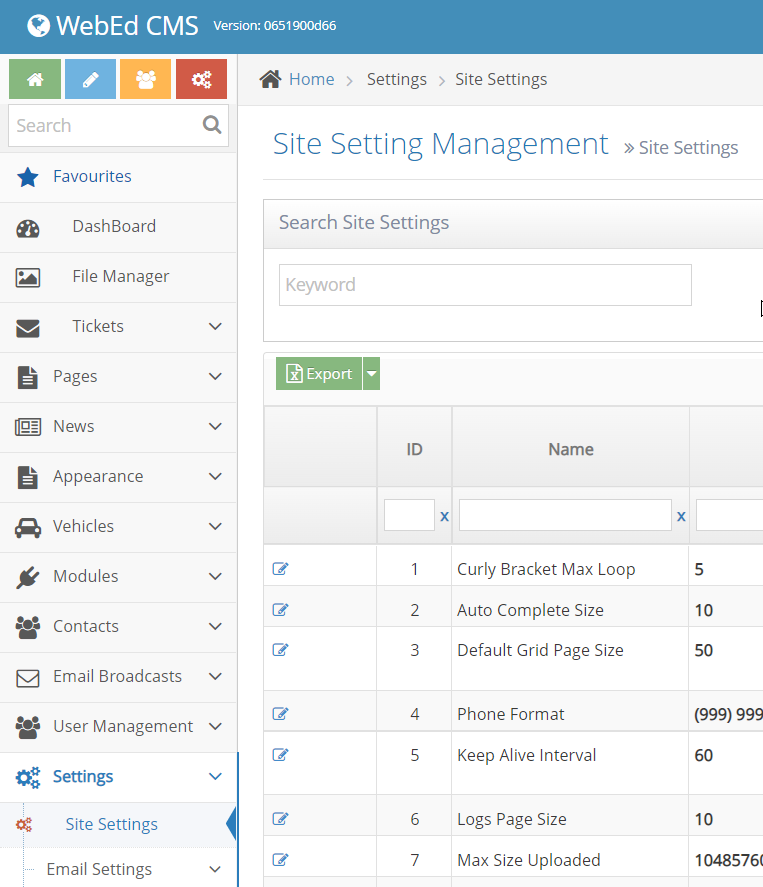Select Site Settings in sidebar
Image resolution: width=763 pixels, height=887 pixels.
(x=111, y=824)
